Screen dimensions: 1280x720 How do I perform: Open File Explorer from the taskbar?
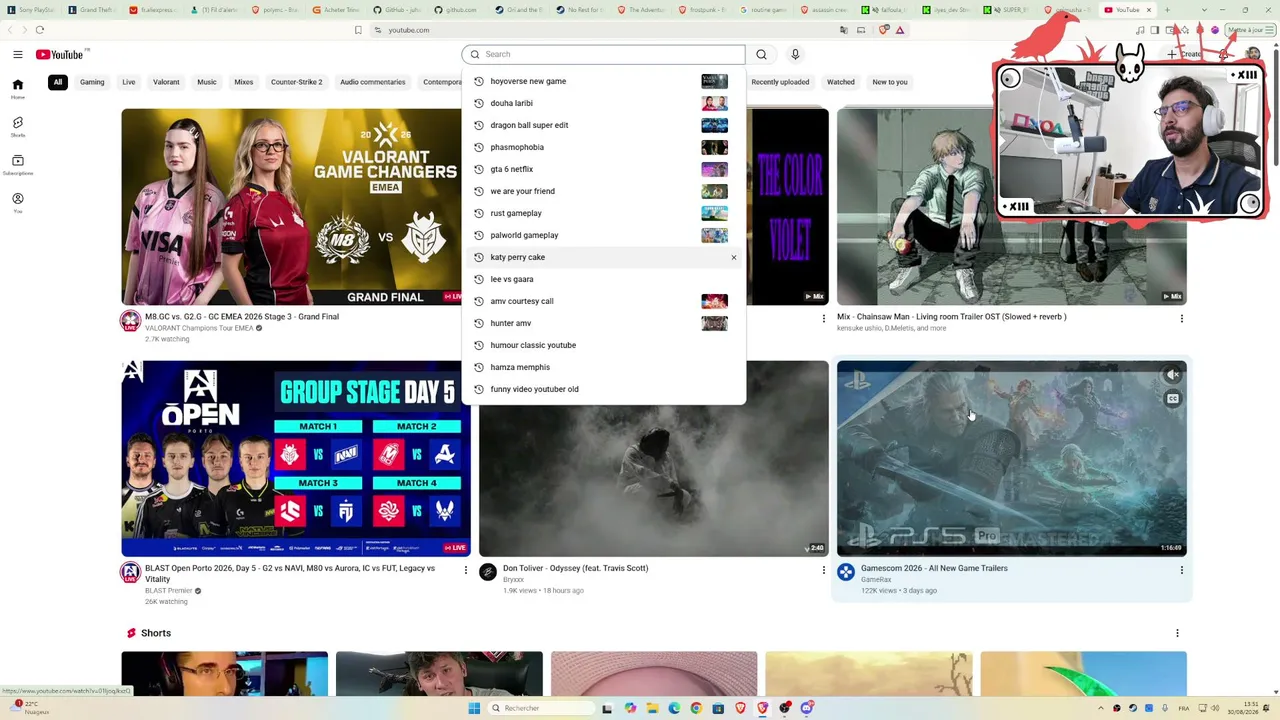[x=652, y=708]
